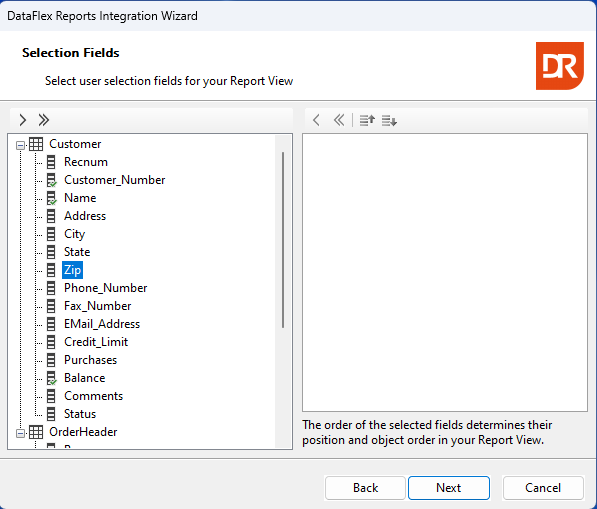Click the field icon beside Address
This screenshot has height=509, width=597.
coord(51,216)
